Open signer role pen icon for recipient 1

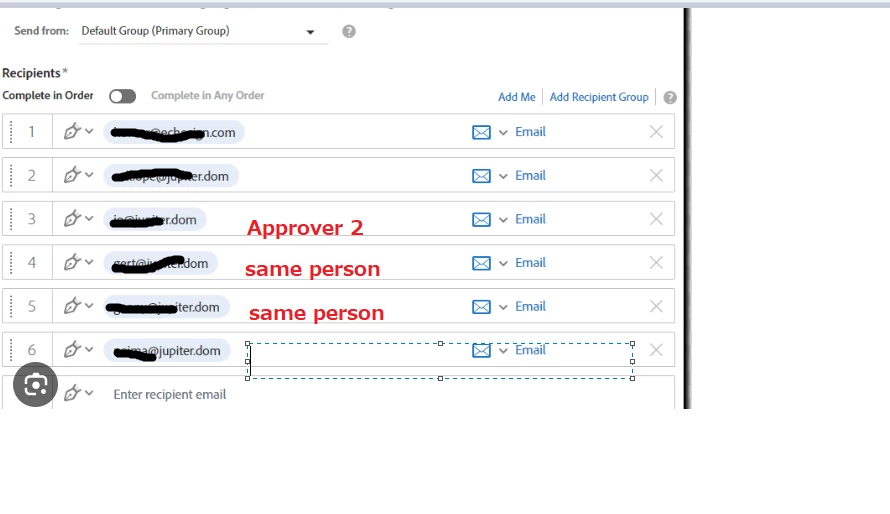[x=72, y=132]
